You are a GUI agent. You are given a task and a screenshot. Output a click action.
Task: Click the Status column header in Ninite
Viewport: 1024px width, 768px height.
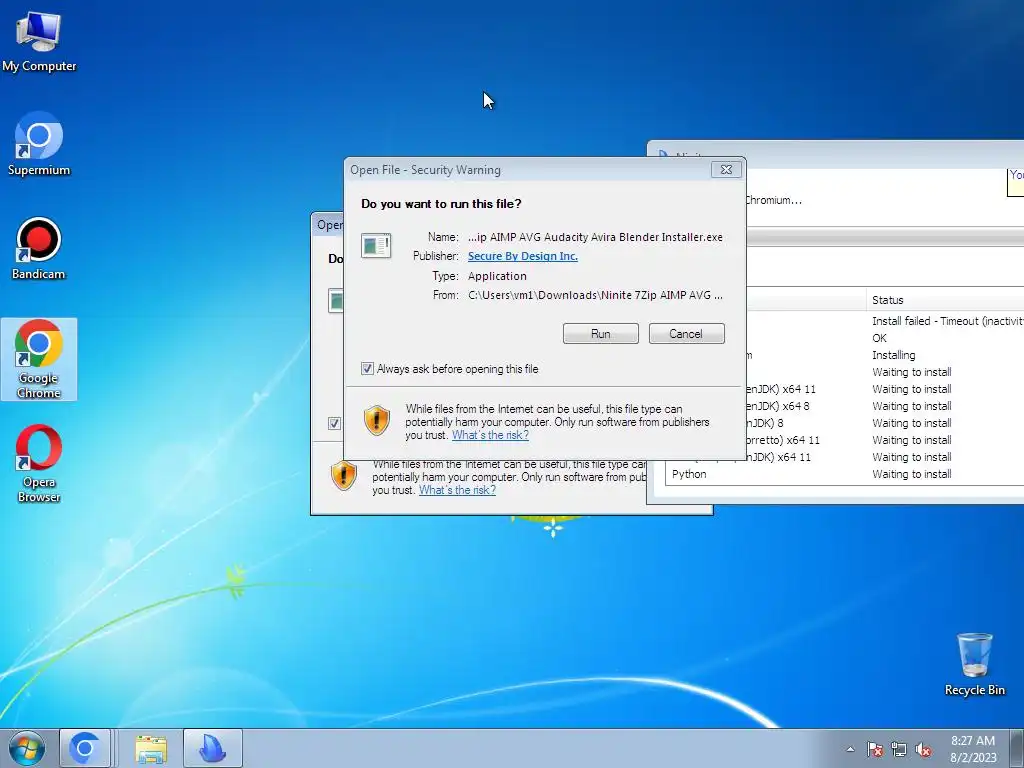[944, 300]
